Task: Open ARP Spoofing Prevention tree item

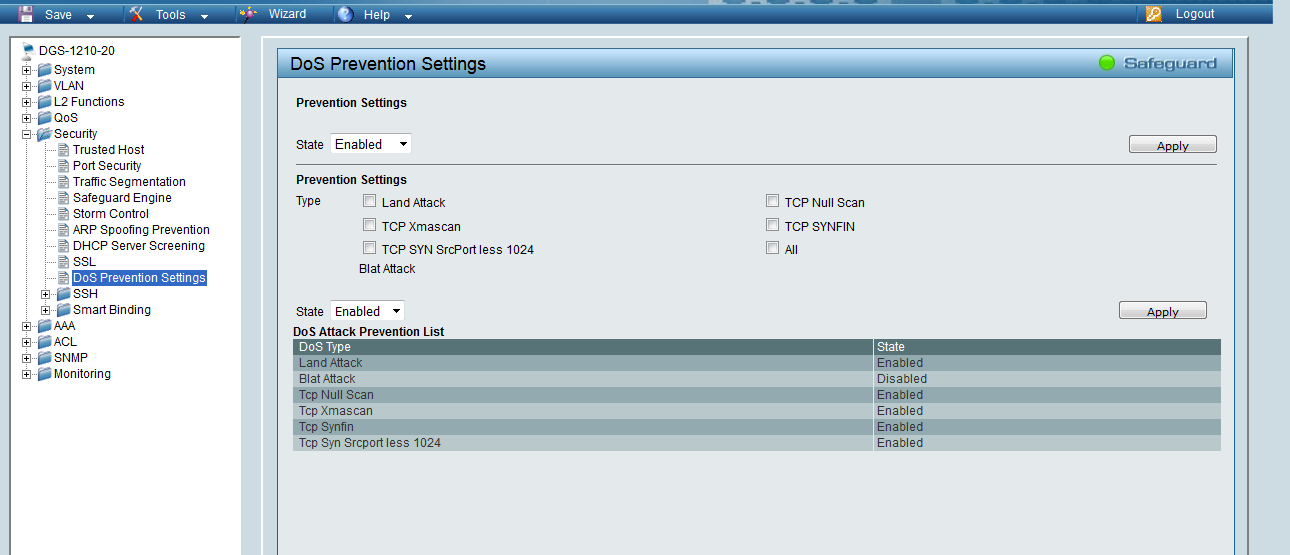Action: pos(141,230)
